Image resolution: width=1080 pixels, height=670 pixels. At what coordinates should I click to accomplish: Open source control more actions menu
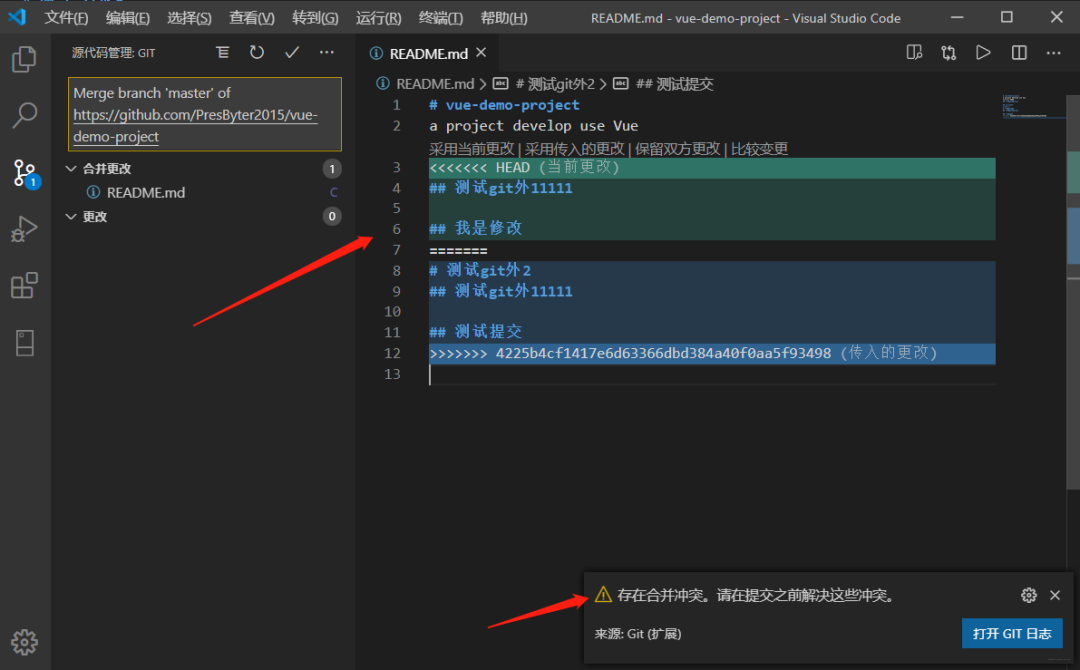point(326,52)
